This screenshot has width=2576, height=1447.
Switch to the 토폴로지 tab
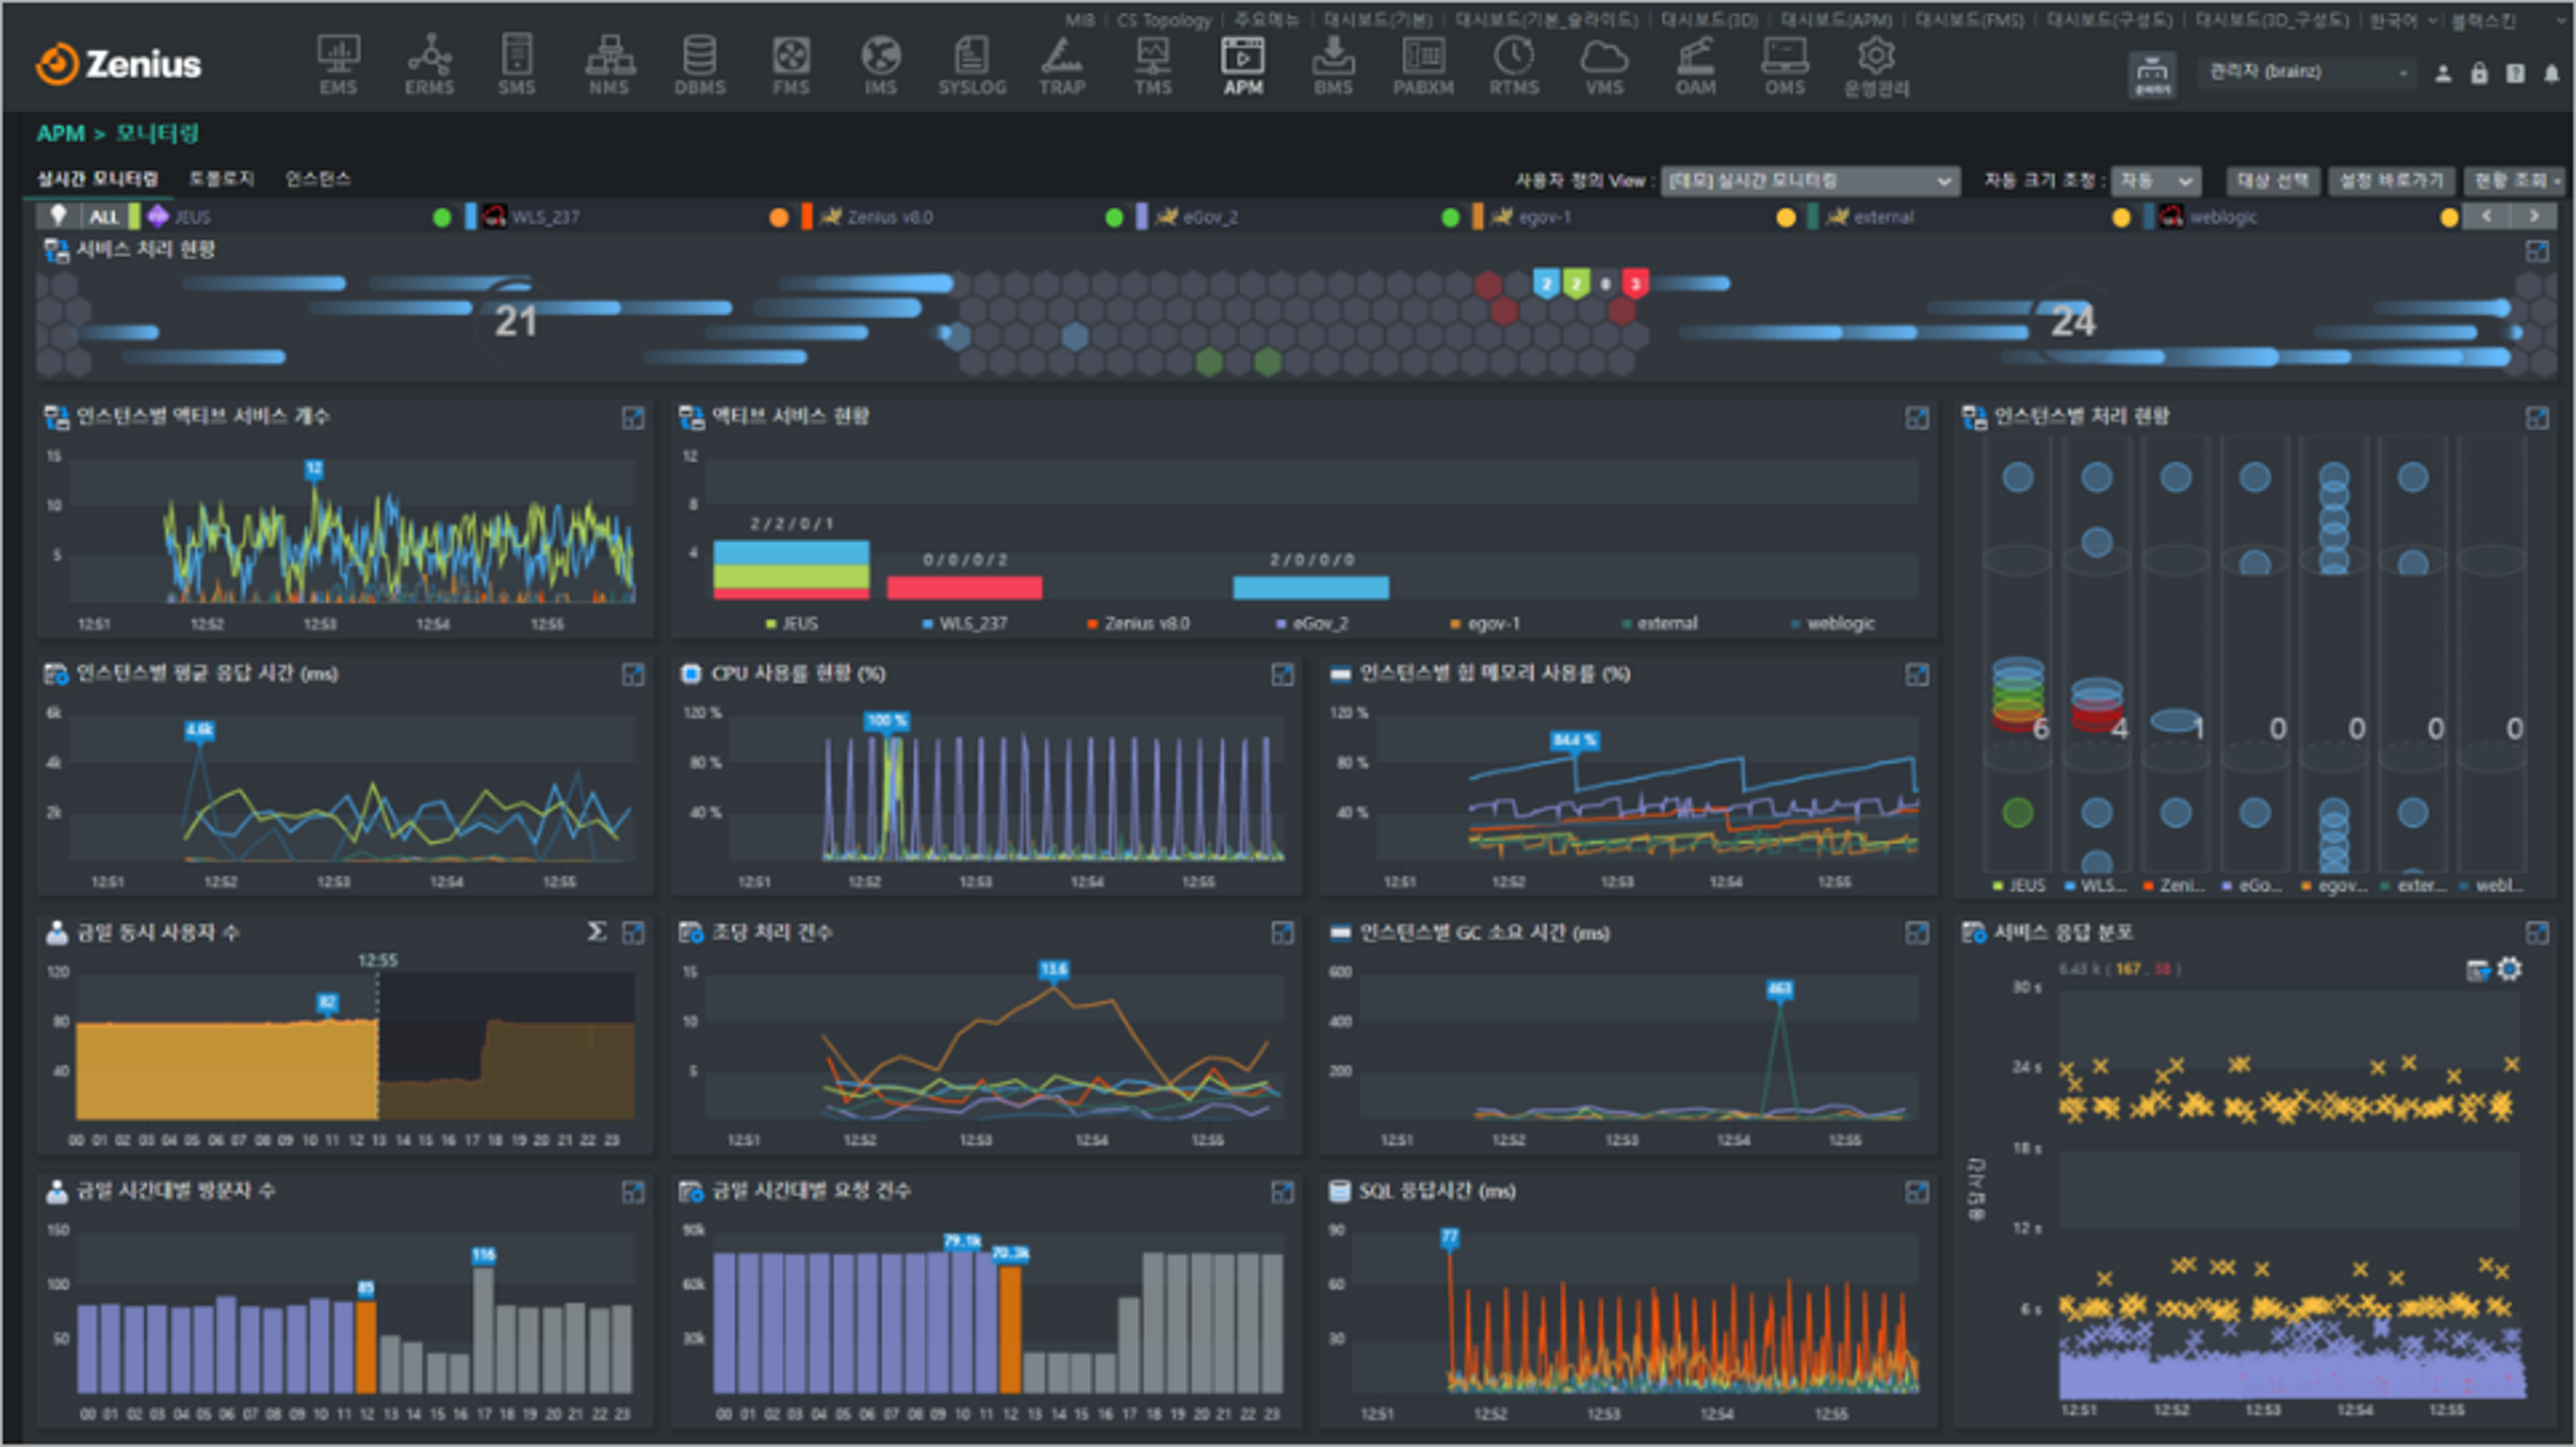[221, 179]
